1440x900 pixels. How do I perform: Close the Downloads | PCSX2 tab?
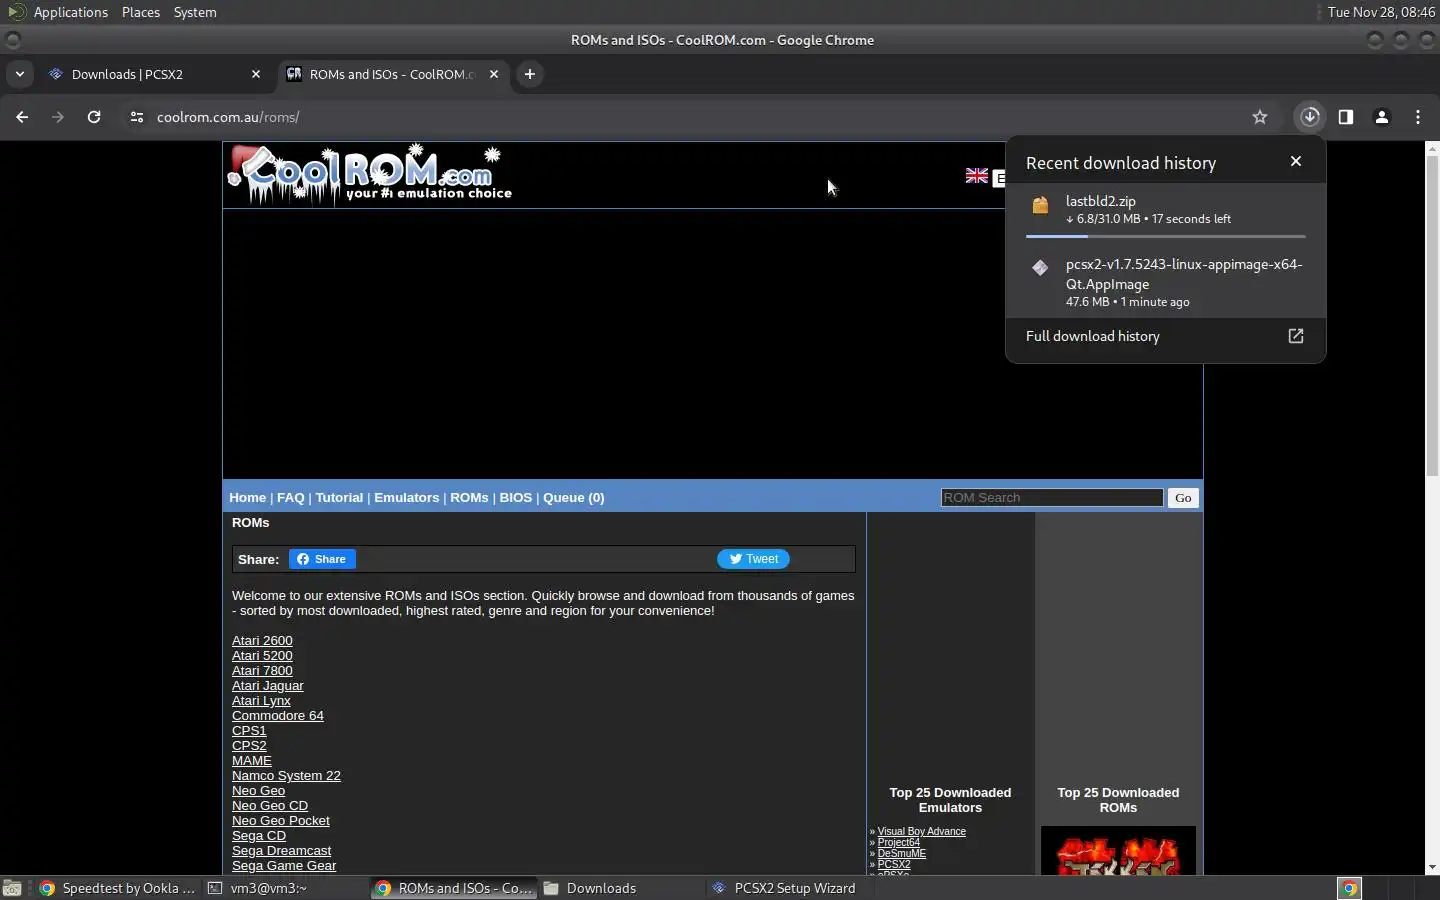pyautogui.click(x=256, y=74)
